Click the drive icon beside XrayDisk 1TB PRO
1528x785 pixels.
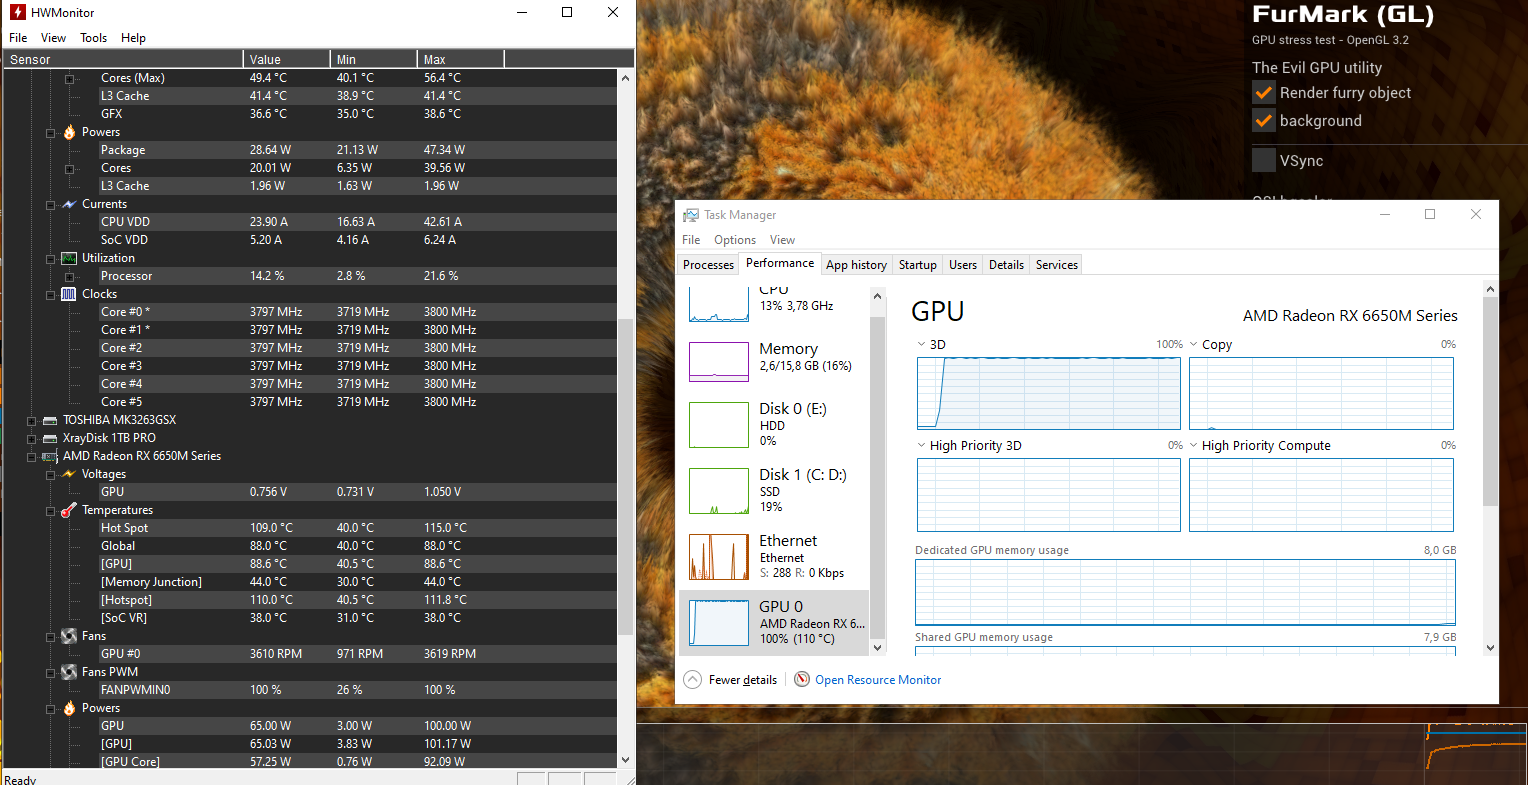click(x=50, y=438)
